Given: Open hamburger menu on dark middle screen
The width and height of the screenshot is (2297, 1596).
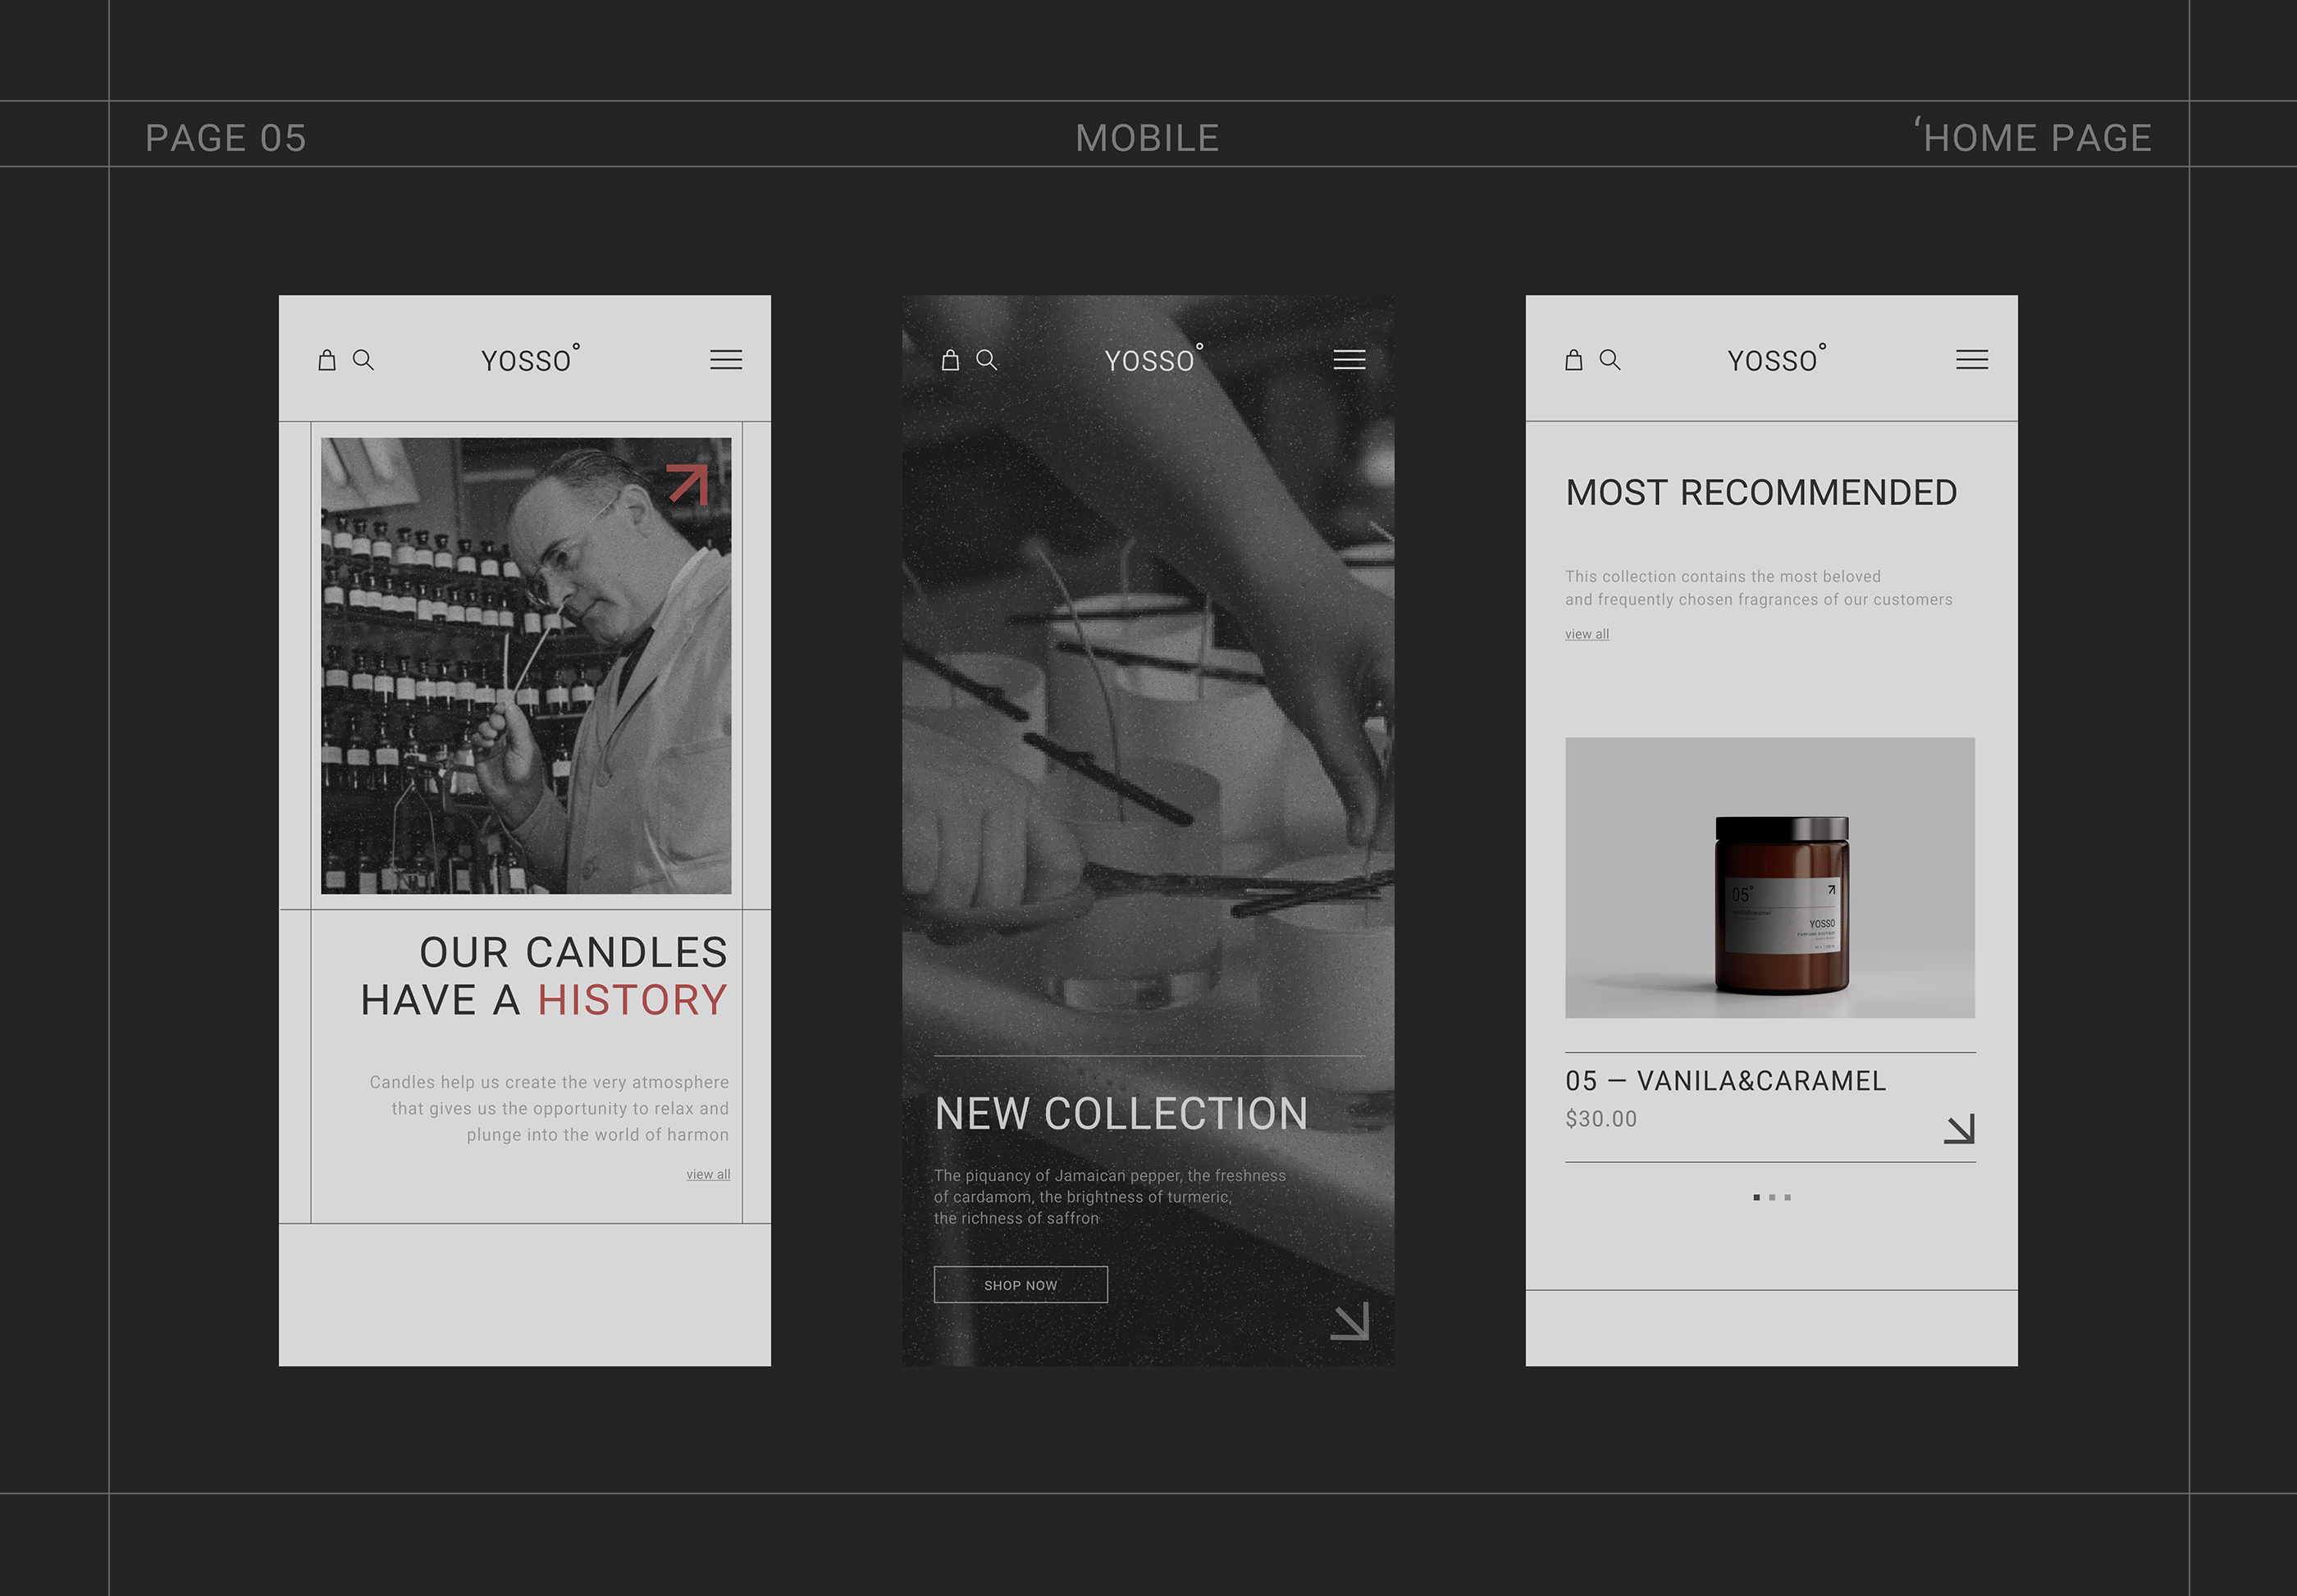Looking at the screenshot, I should tap(1349, 360).
